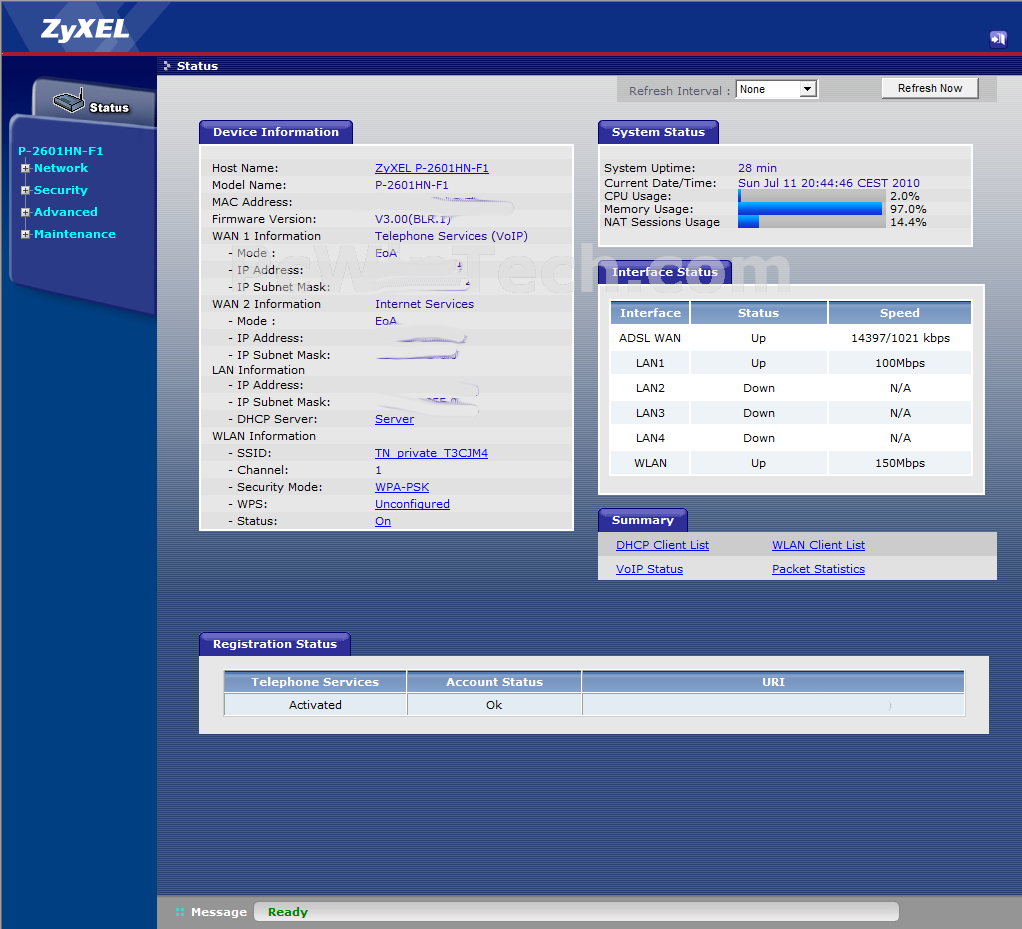Screen dimensions: 1022x929
Task: Open the VoIP Status link
Action: pyautogui.click(x=649, y=569)
